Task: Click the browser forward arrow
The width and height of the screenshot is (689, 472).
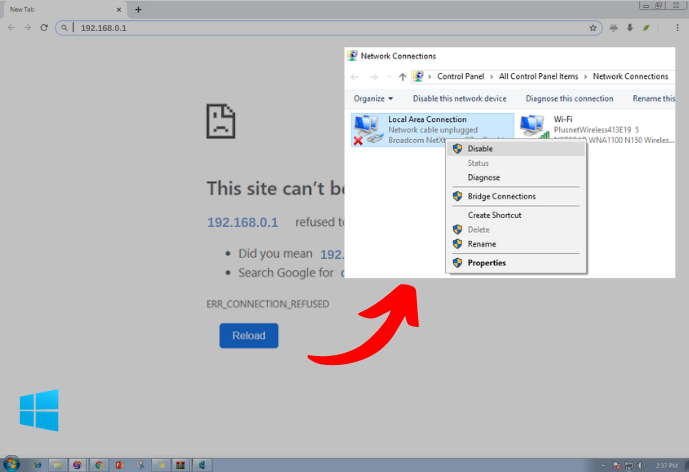Action: [28, 28]
